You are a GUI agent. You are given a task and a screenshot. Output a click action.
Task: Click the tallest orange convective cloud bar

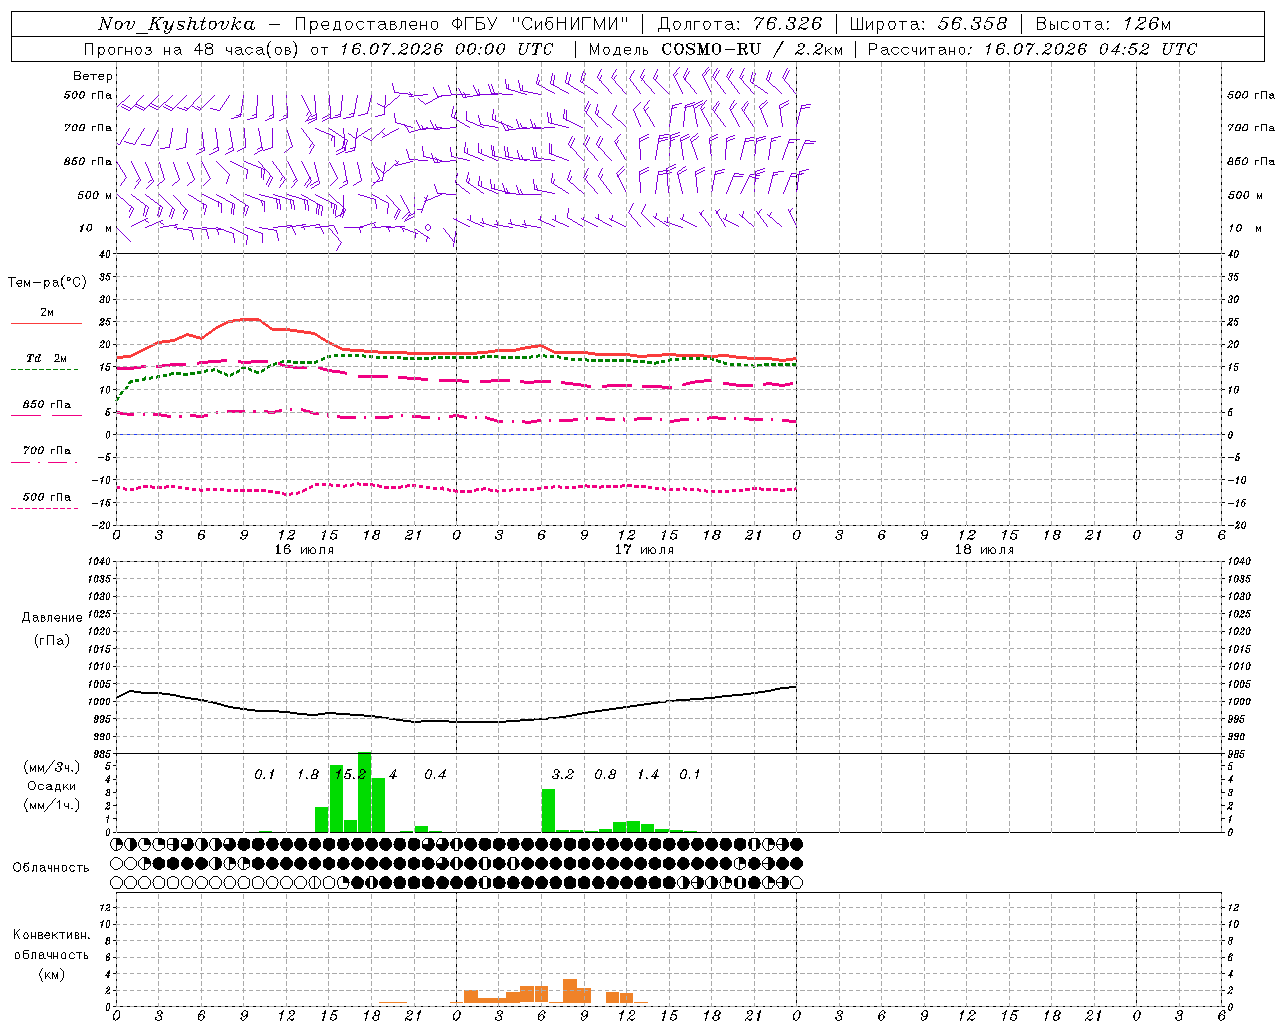click(570, 991)
